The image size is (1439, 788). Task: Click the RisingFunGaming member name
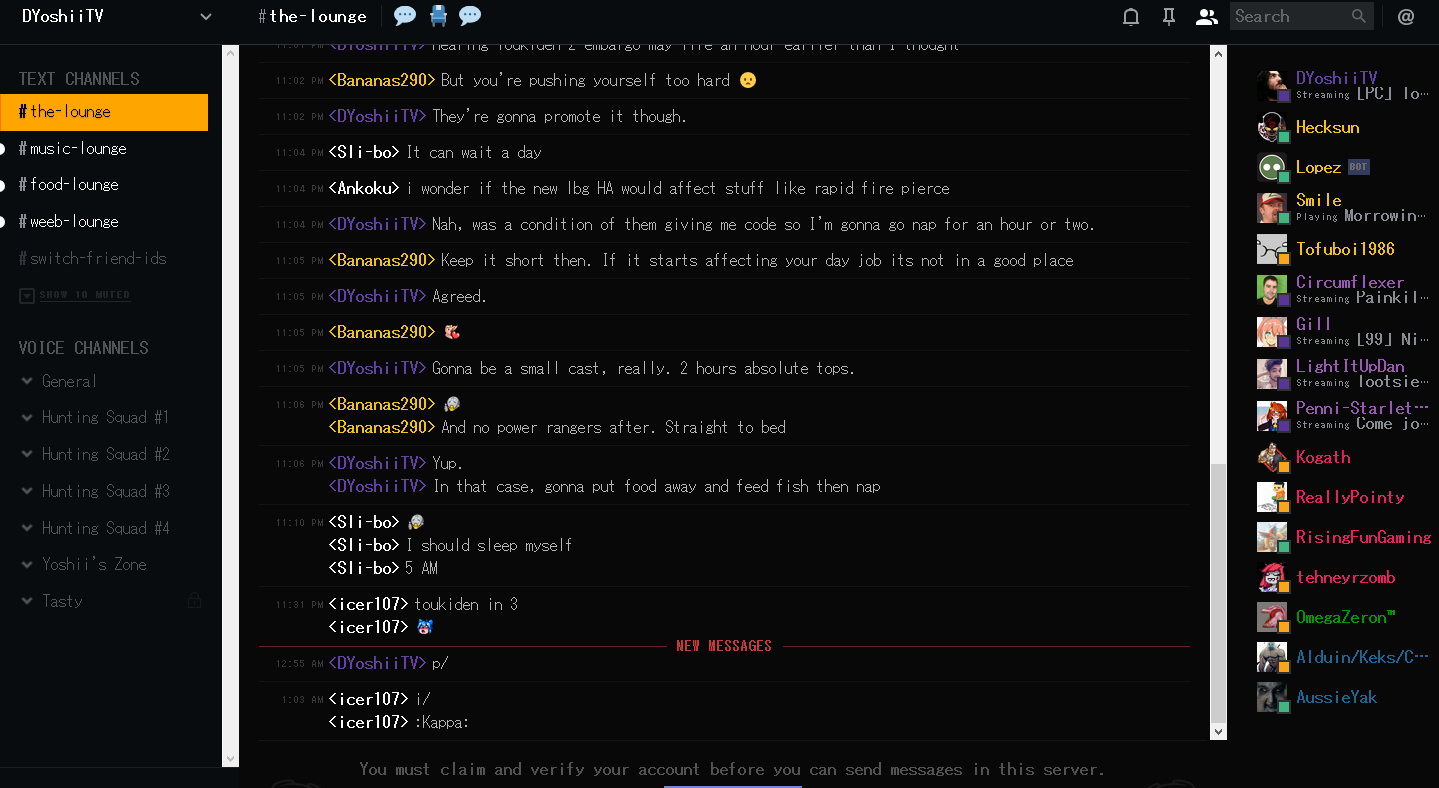click(x=1363, y=537)
